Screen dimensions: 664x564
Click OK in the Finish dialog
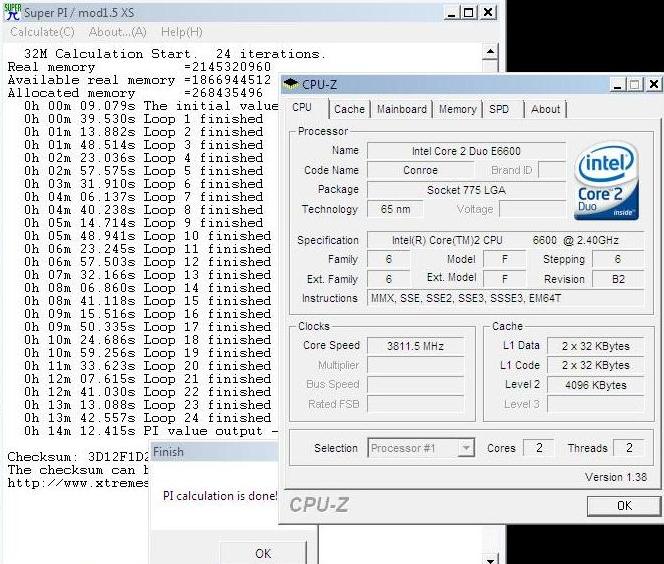point(263,553)
